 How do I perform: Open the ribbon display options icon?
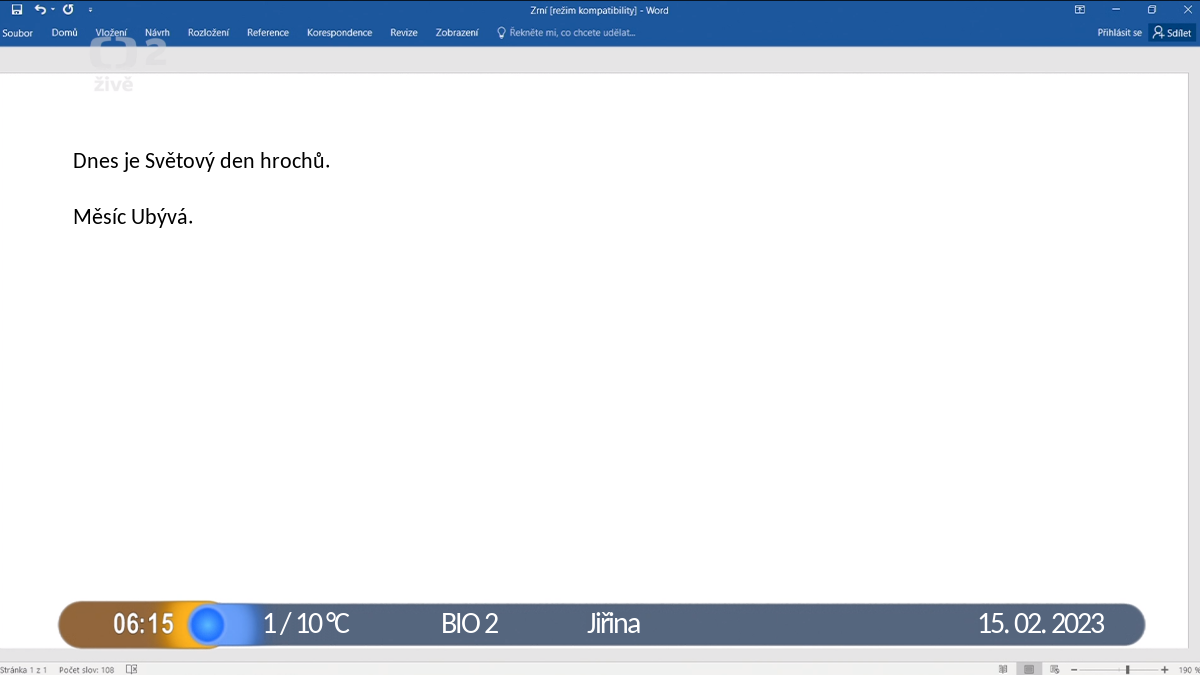(1080, 10)
